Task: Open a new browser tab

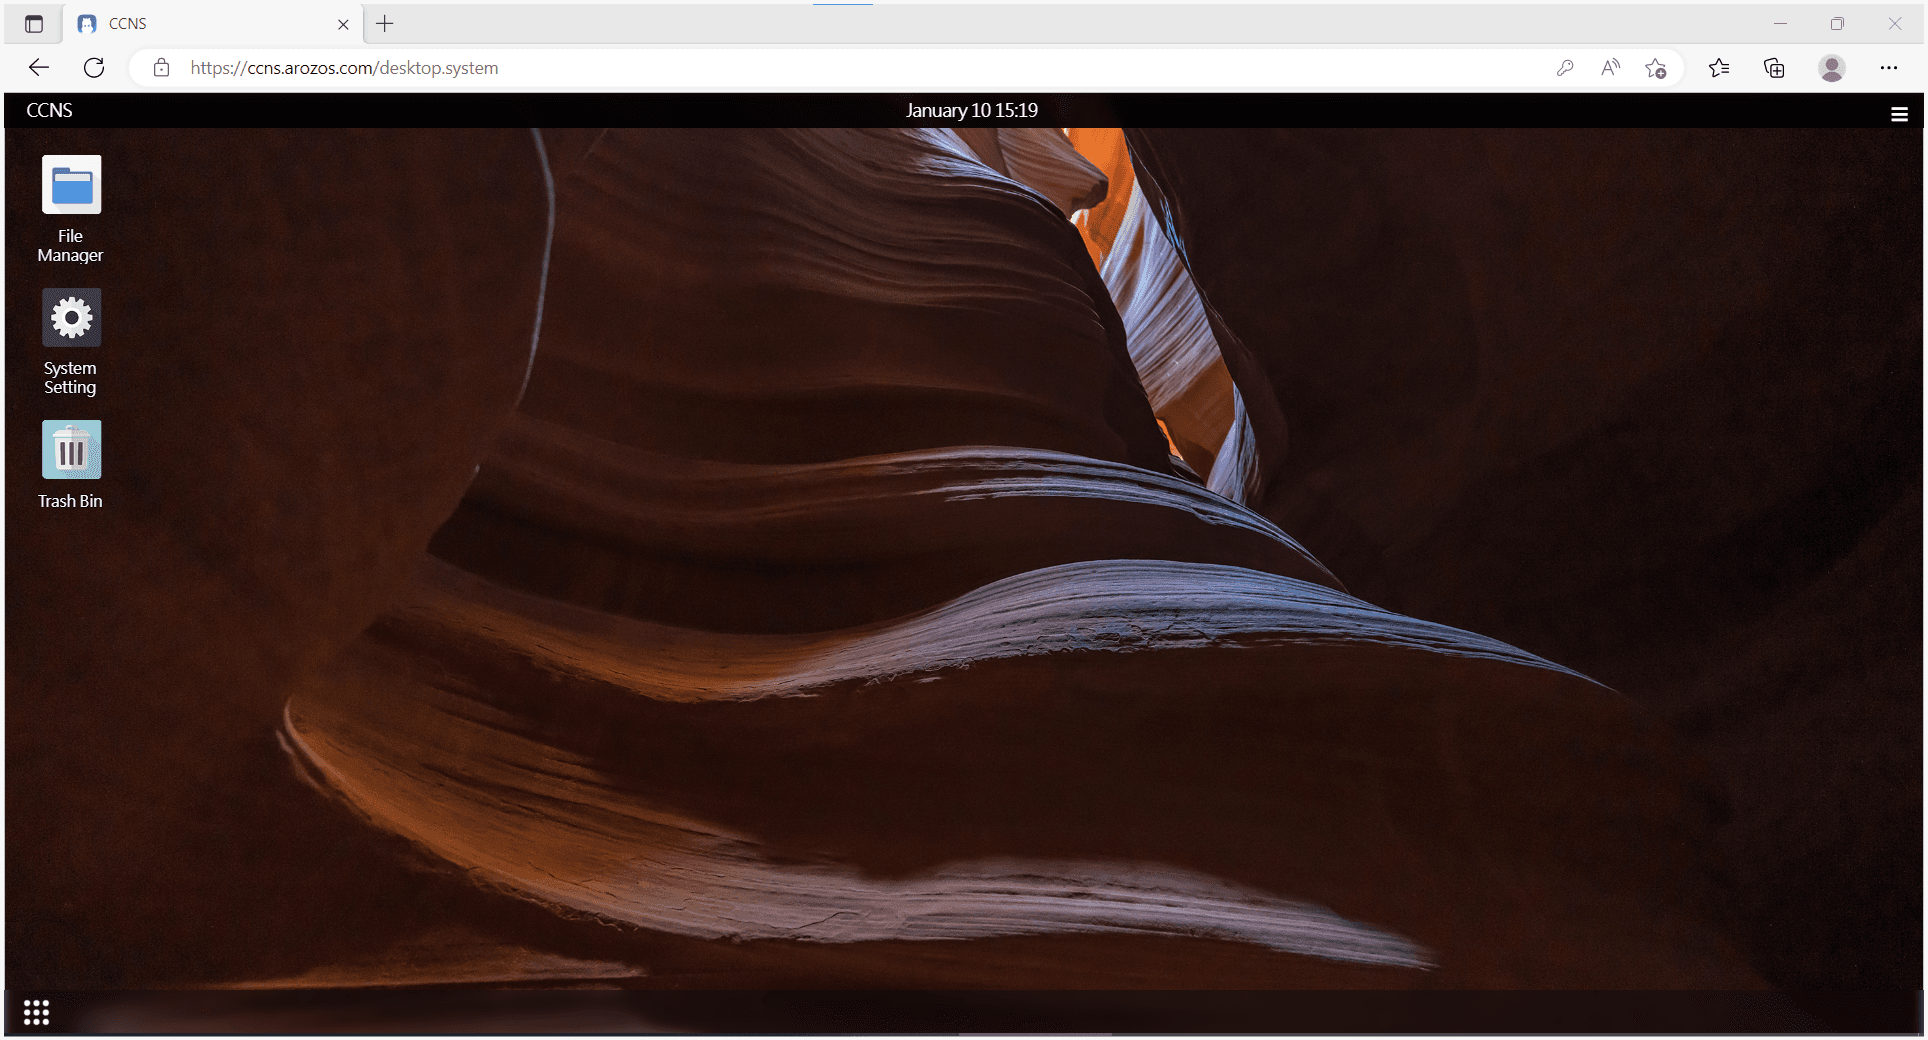Action: [x=384, y=23]
